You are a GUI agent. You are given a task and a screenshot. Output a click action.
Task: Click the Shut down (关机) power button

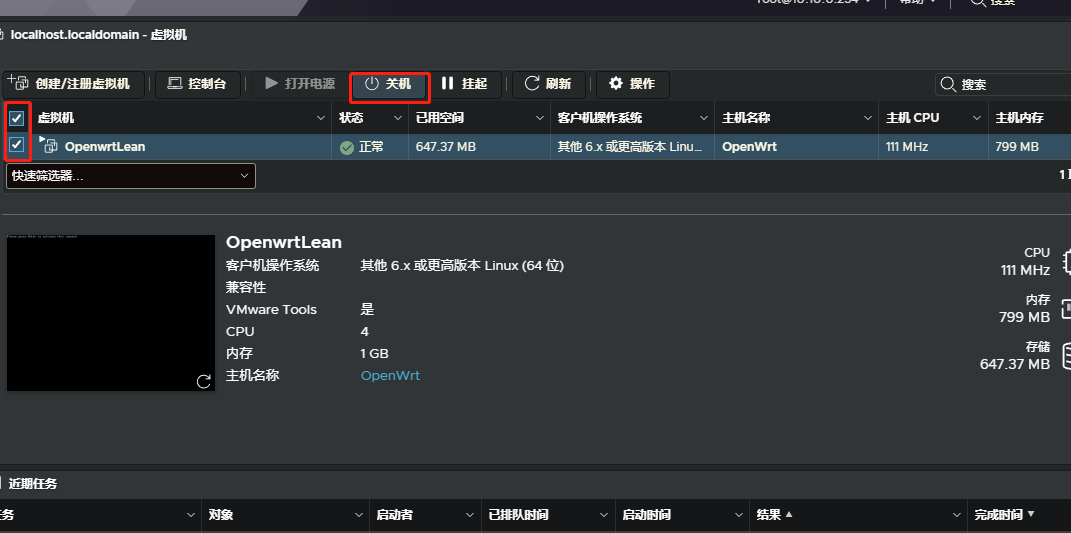pos(389,84)
